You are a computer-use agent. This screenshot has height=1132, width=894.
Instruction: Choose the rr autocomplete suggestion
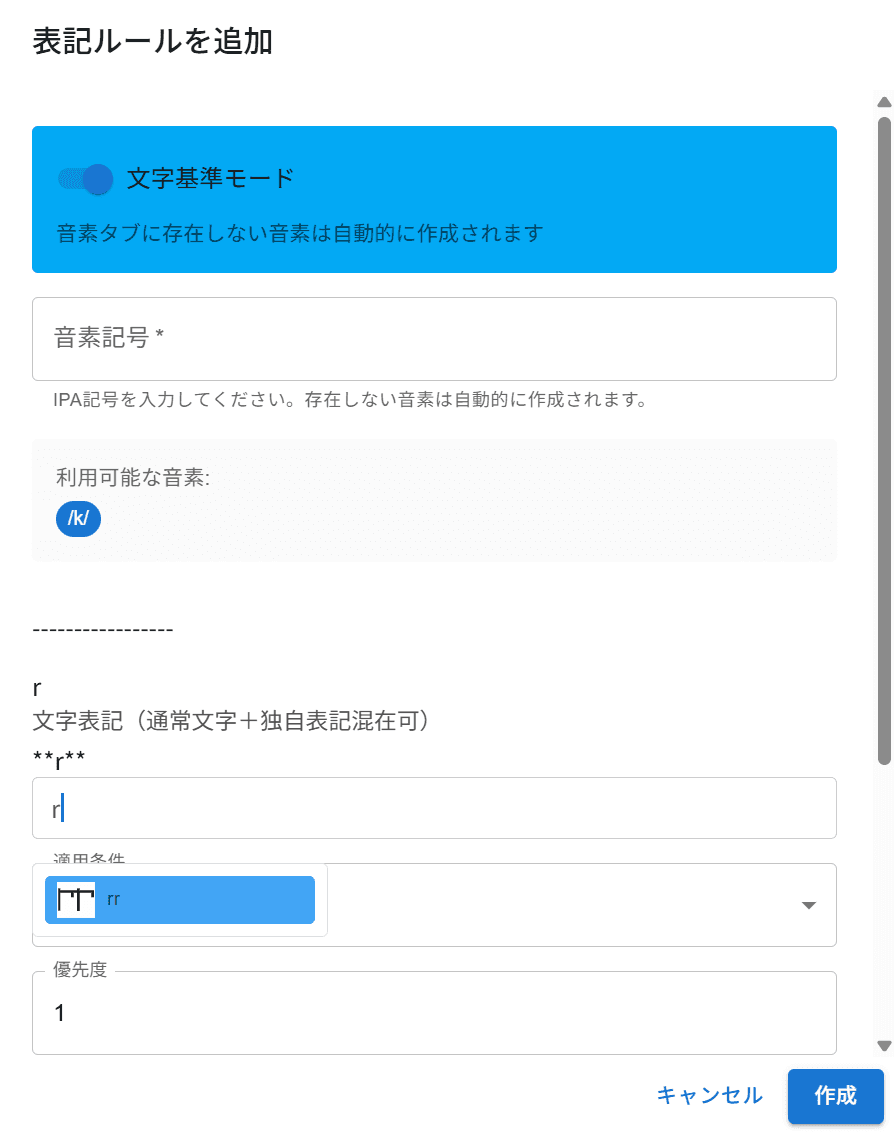click(180, 900)
